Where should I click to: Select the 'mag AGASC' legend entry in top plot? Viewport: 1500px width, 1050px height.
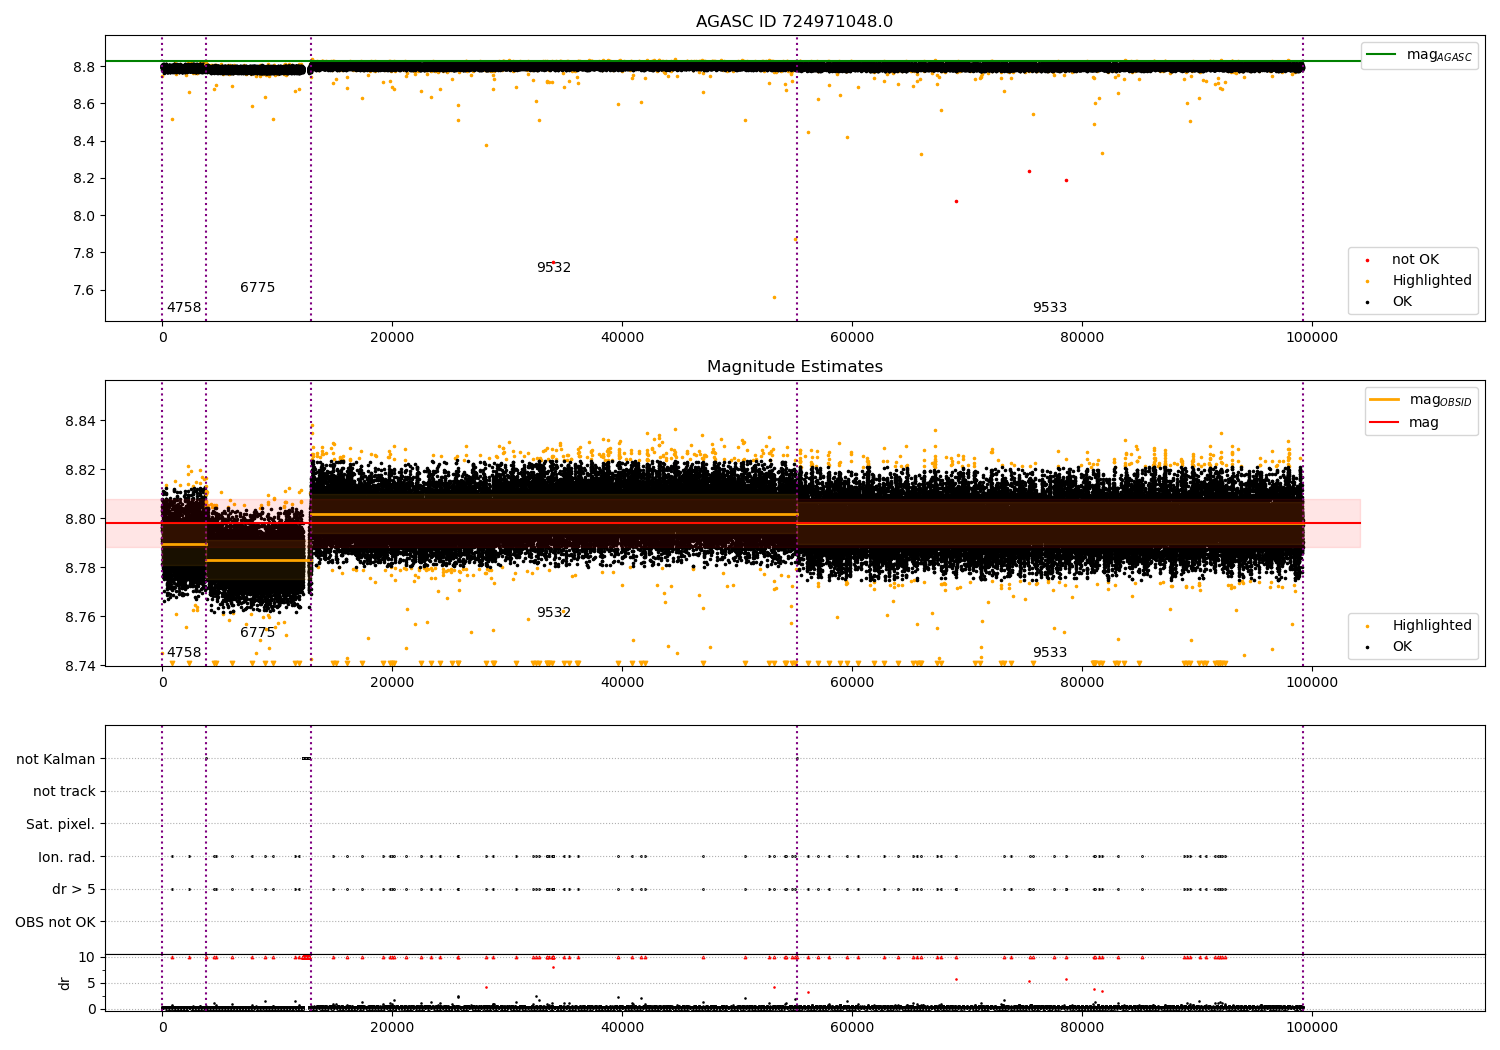(x=1419, y=55)
